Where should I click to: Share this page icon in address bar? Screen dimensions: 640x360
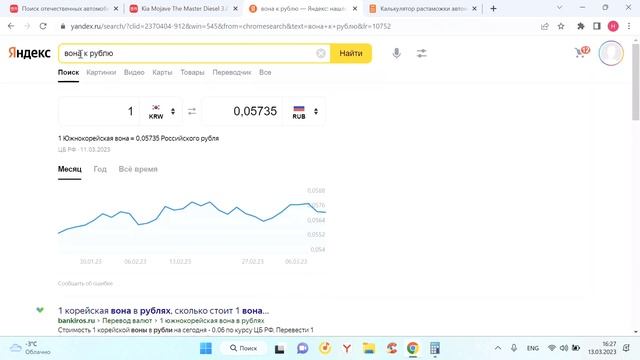tap(544, 26)
